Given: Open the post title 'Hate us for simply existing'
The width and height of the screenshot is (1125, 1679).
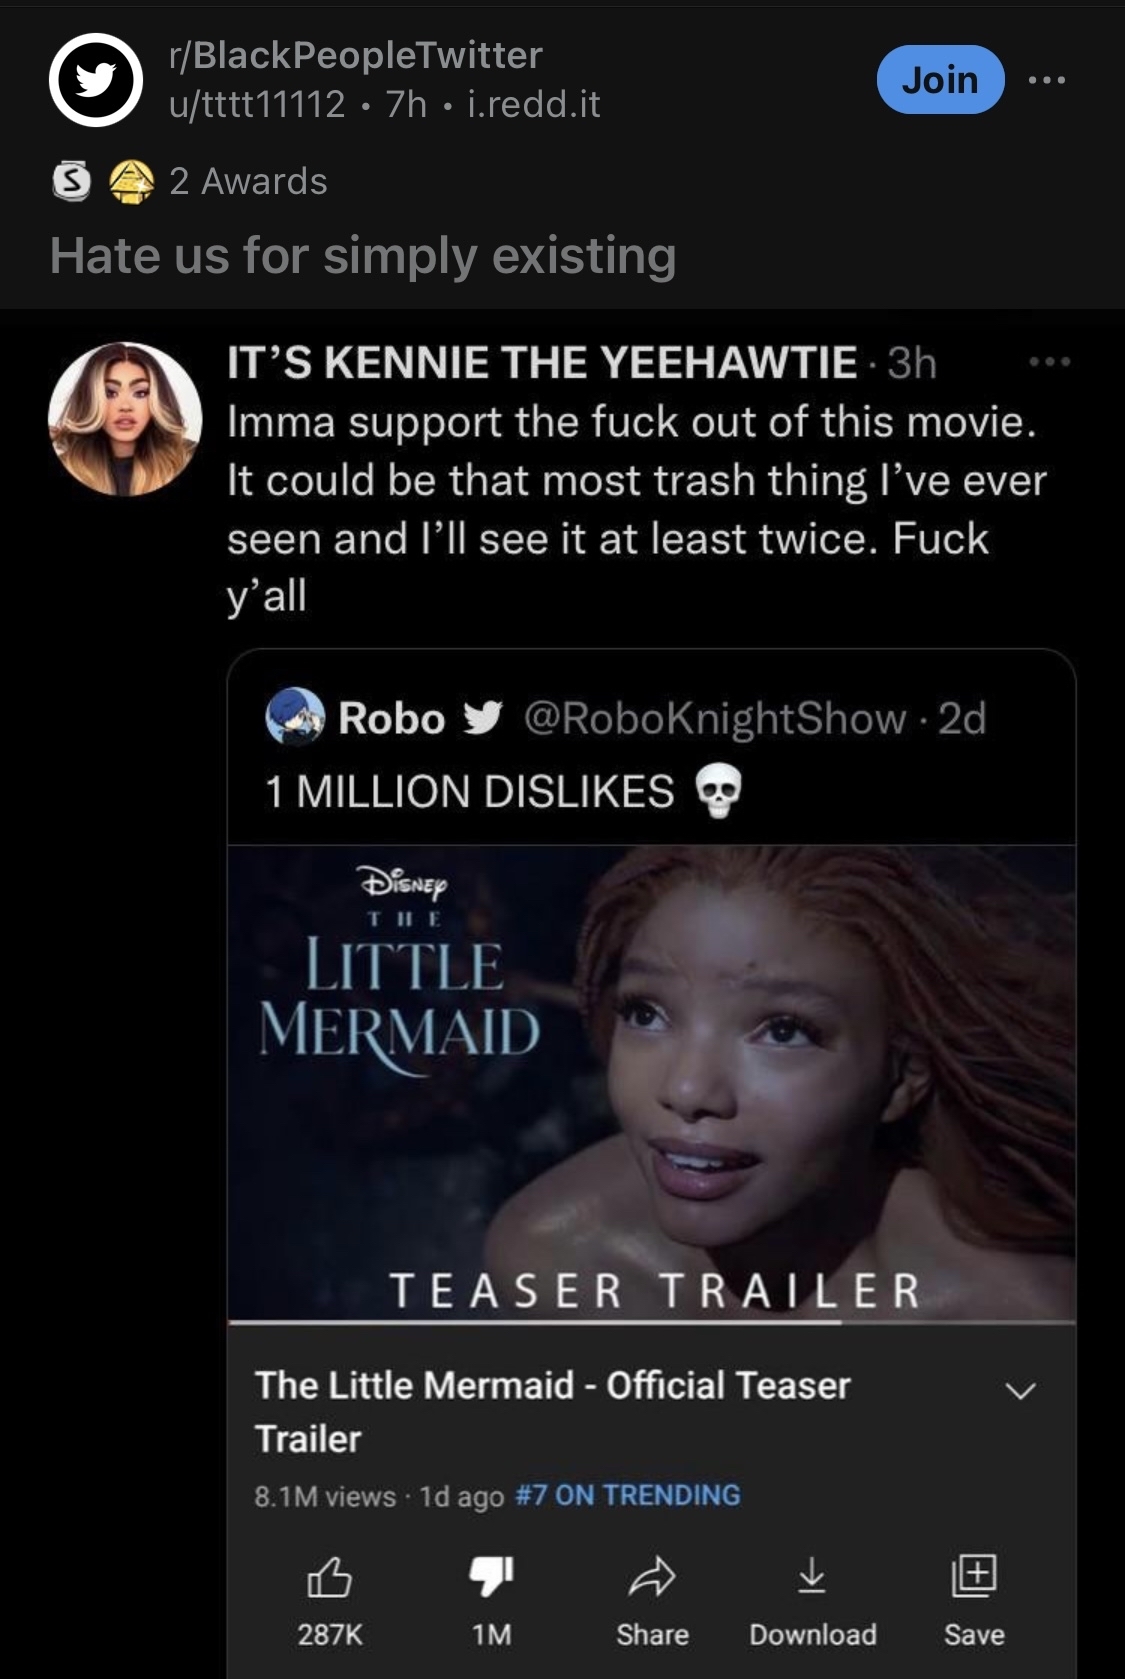Looking at the screenshot, I should pyautogui.click(x=363, y=255).
